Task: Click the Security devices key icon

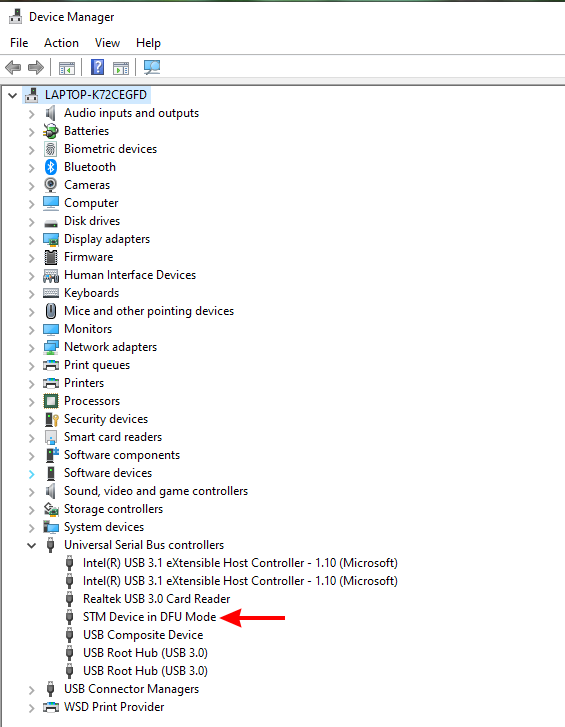Action: pyautogui.click(x=51, y=419)
